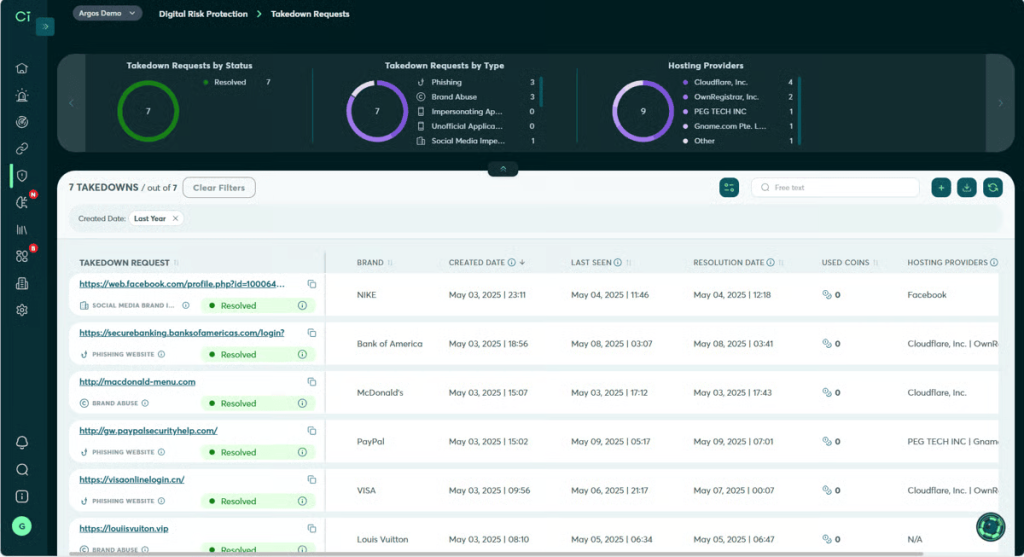Select the shield Digital Risk Protection icon

tap(22, 176)
